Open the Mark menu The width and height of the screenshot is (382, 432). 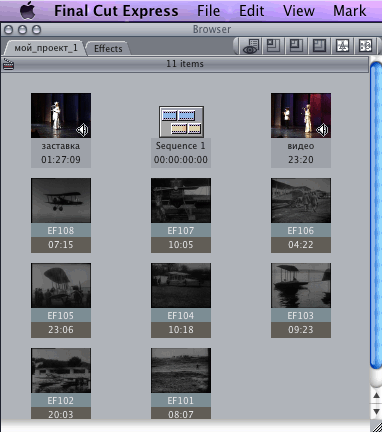(350, 11)
